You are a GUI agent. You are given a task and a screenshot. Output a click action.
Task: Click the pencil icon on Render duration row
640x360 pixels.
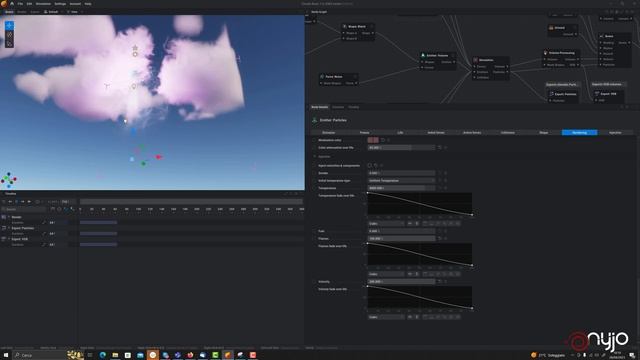coord(44,222)
